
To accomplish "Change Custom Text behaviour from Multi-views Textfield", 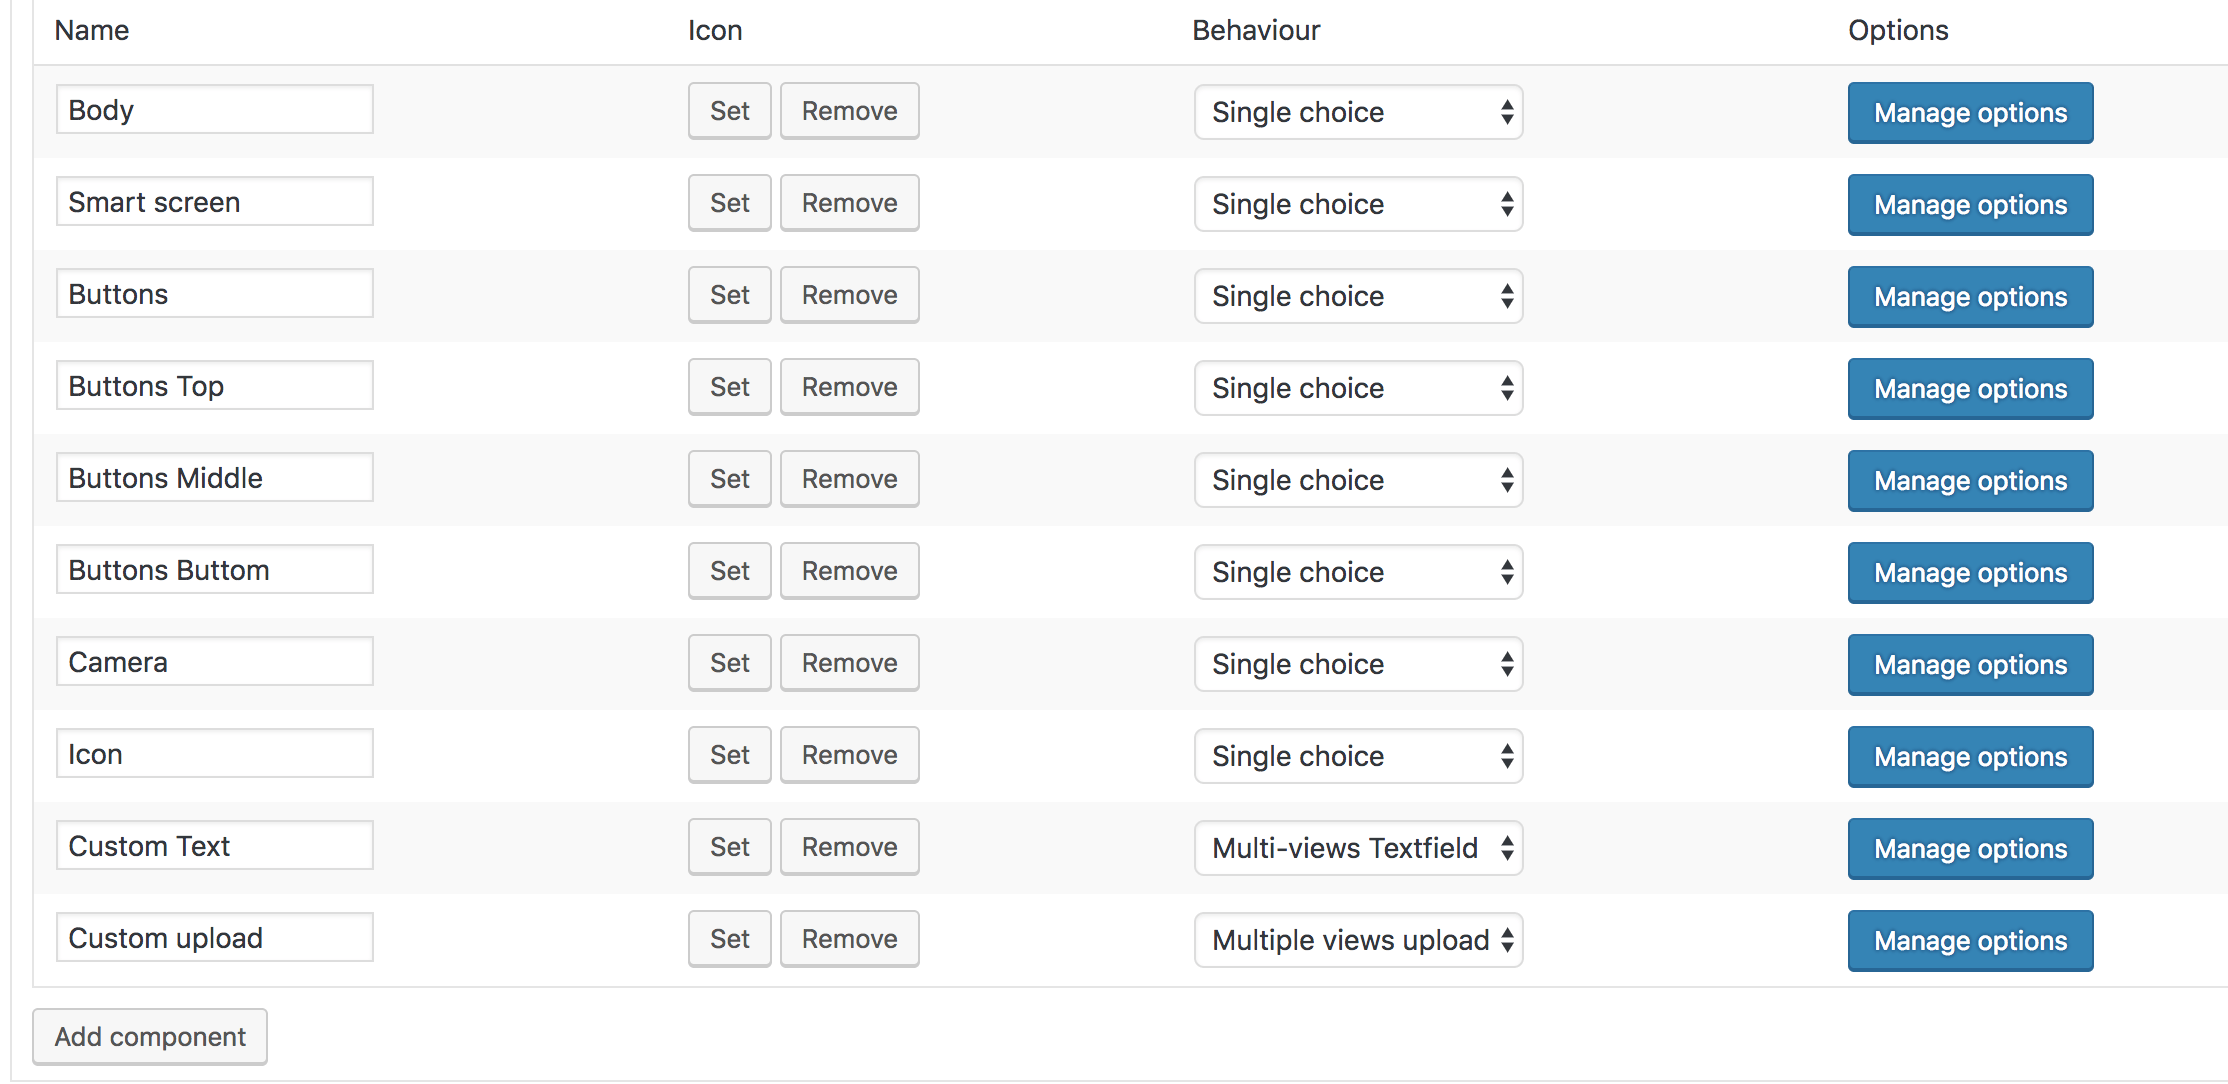I will click(x=1358, y=848).
